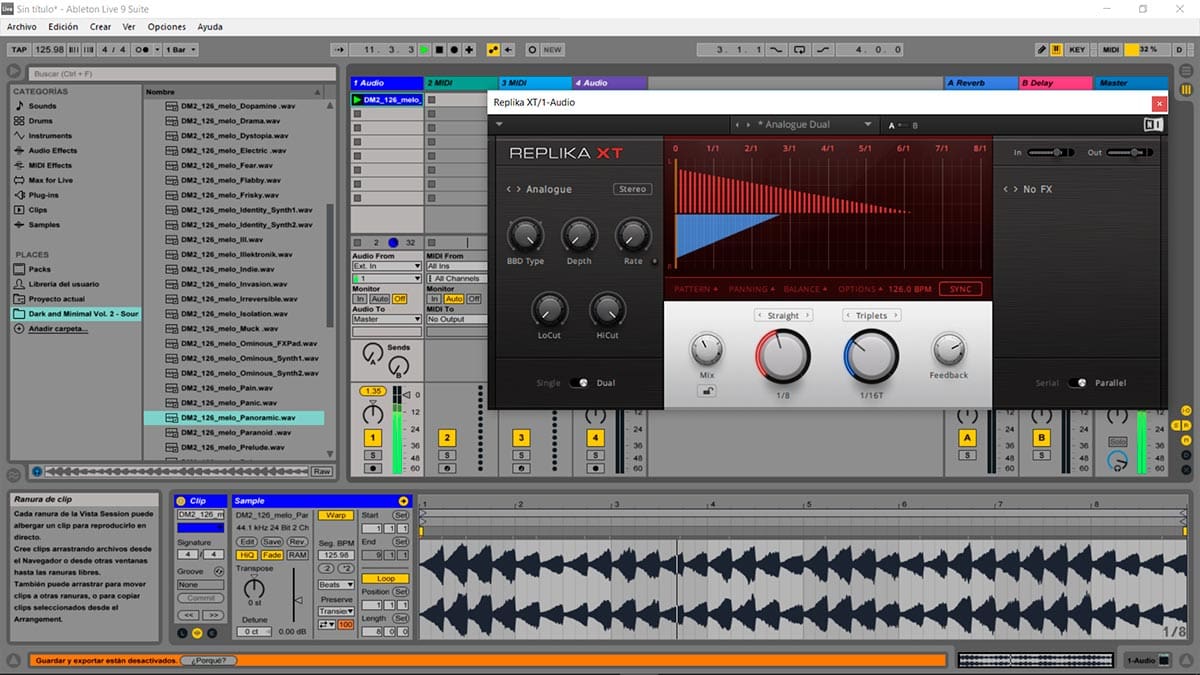The height and width of the screenshot is (675, 1200).
Task: Toggle the metronome button
Action: point(144,49)
